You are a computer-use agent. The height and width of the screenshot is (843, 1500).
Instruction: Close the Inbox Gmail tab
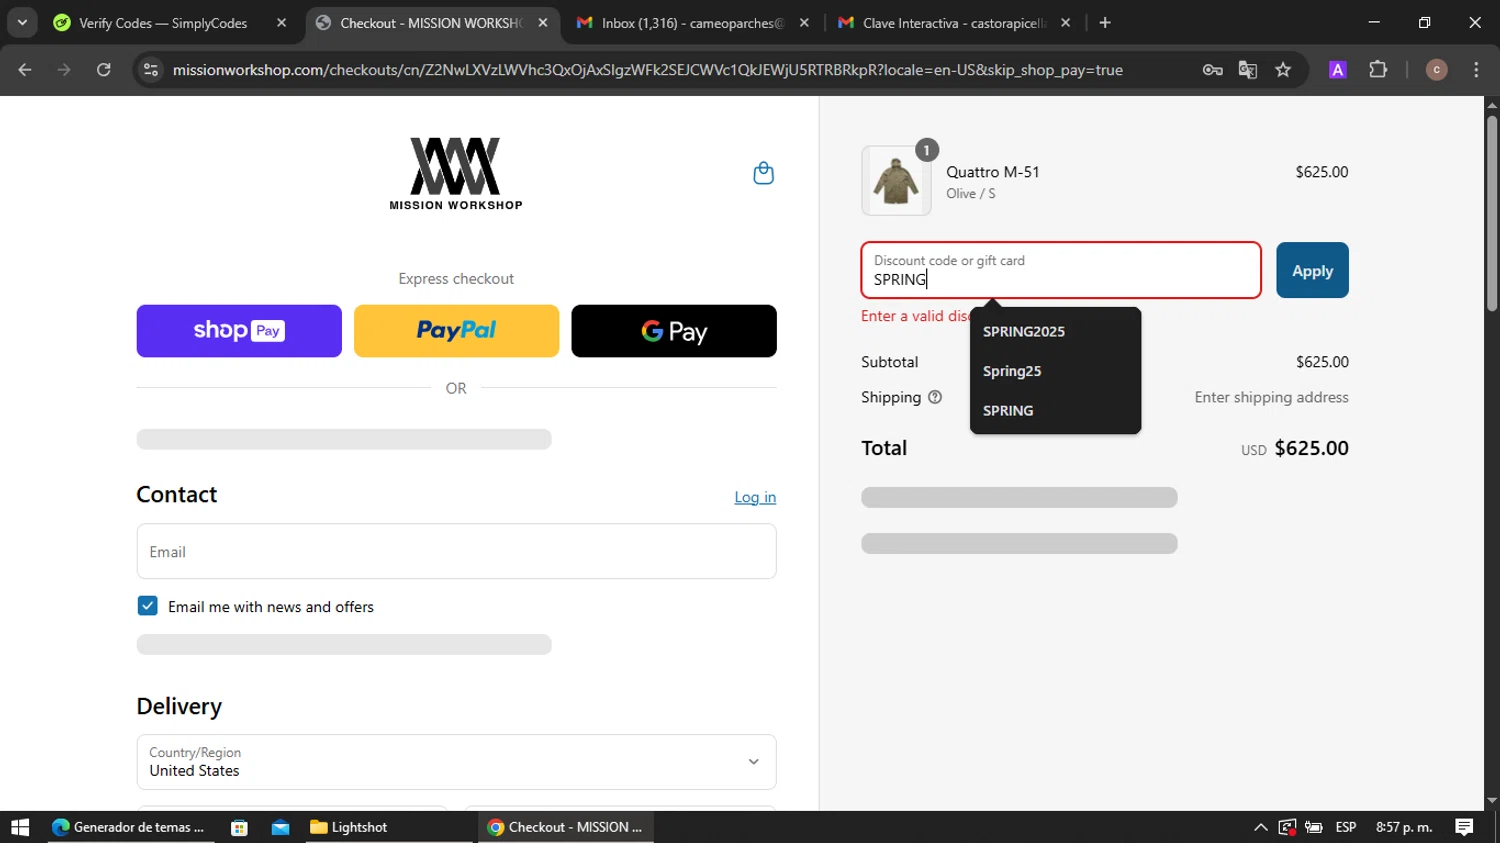click(804, 23)
